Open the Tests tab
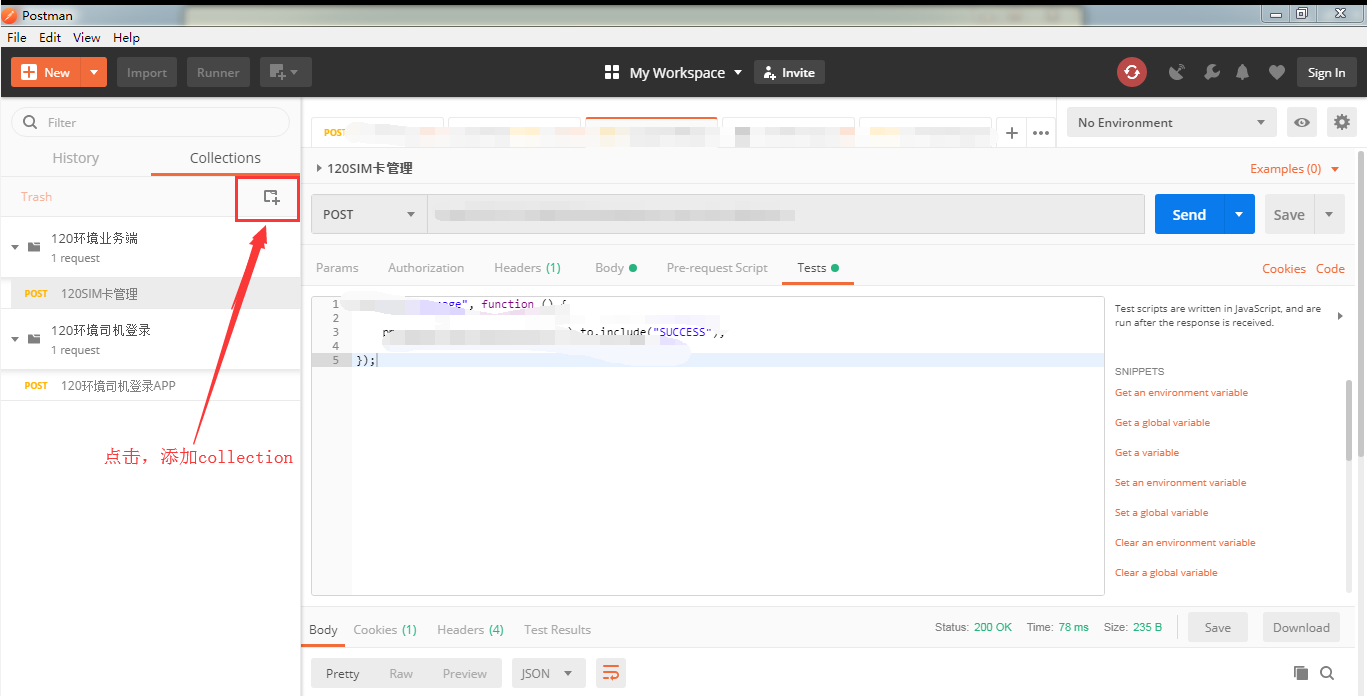 (x=818, y=268)
